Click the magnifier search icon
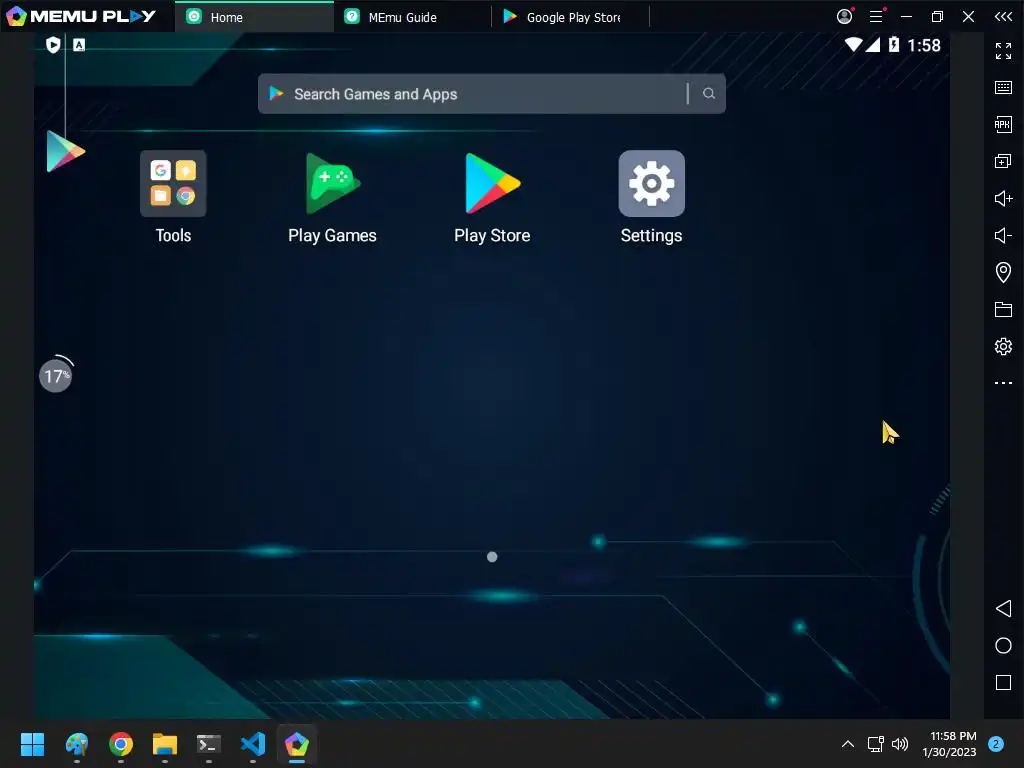 tap(709, 93)
